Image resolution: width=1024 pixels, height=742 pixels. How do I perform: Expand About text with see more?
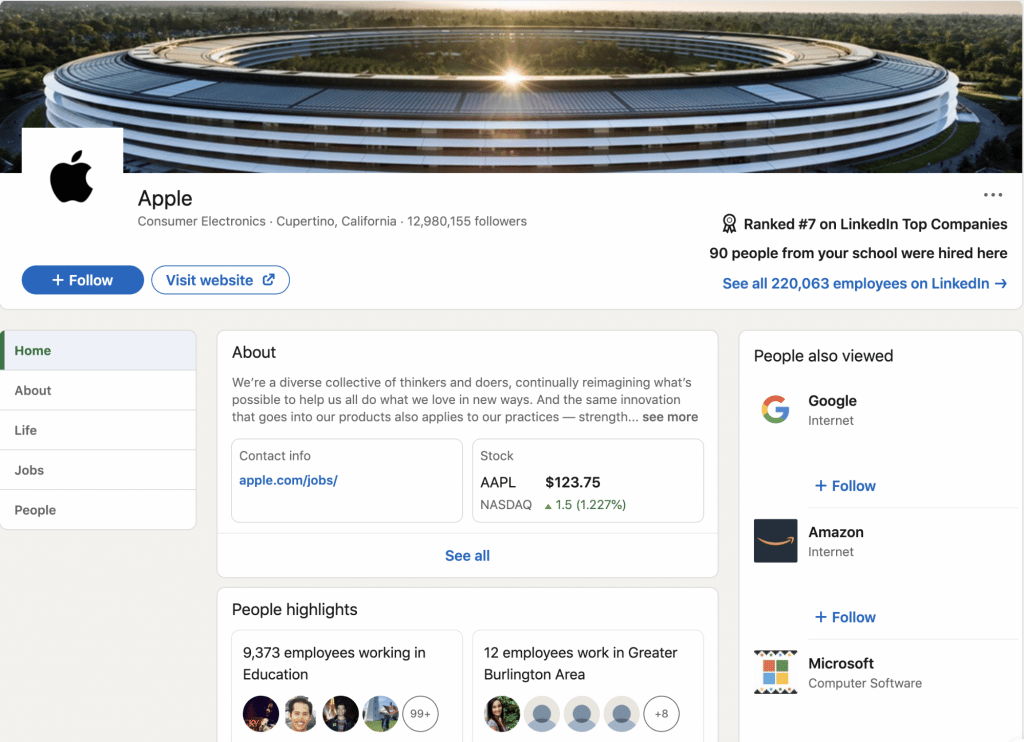click(670, 417)
